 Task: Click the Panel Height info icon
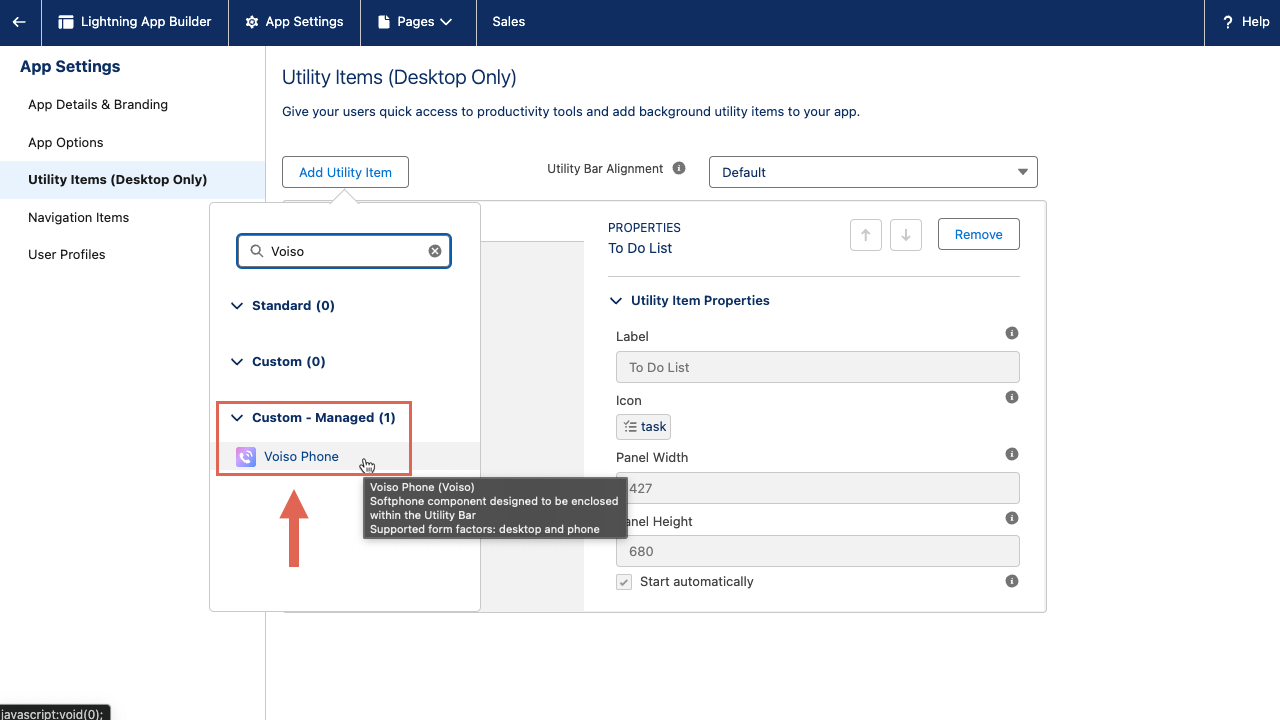pos(1012,518)
